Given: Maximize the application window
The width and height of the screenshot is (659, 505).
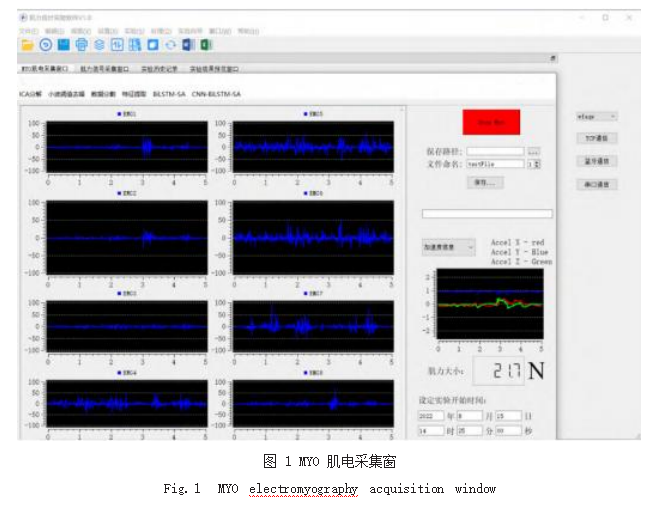Looking at the screenshot, I should pyautogui.click(x=605, y=18).
